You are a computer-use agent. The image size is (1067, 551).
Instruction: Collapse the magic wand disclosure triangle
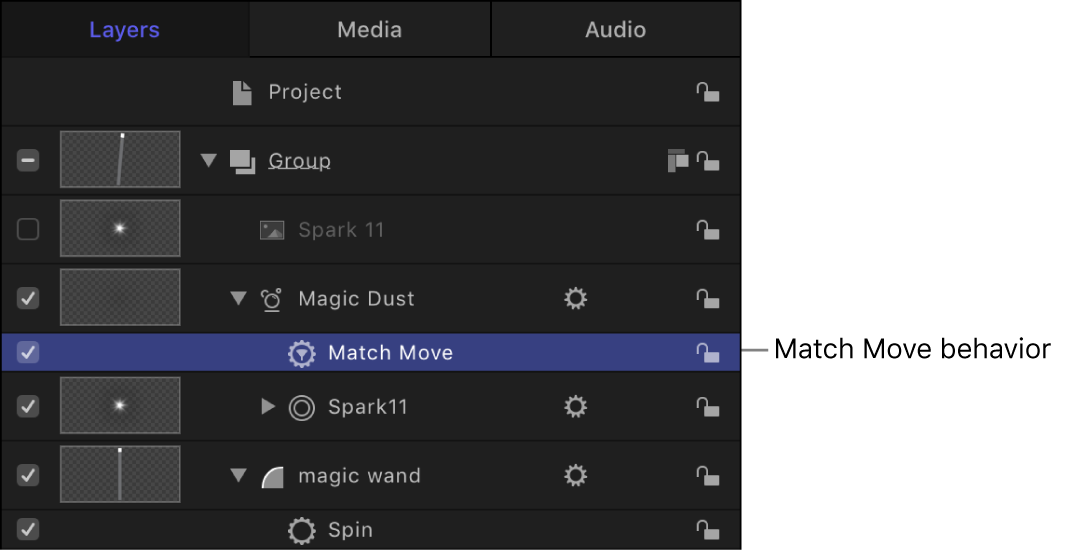[238, 475]
